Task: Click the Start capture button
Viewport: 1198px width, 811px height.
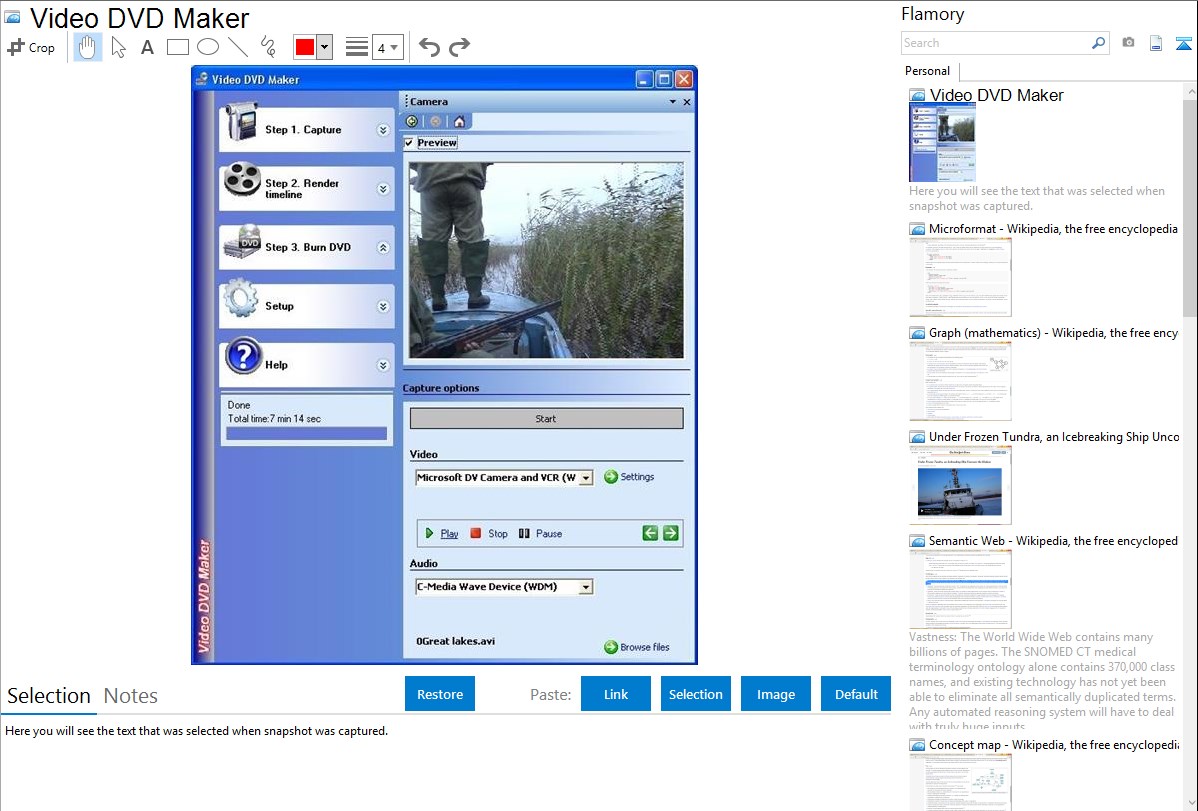Action: tap(546, 419)
